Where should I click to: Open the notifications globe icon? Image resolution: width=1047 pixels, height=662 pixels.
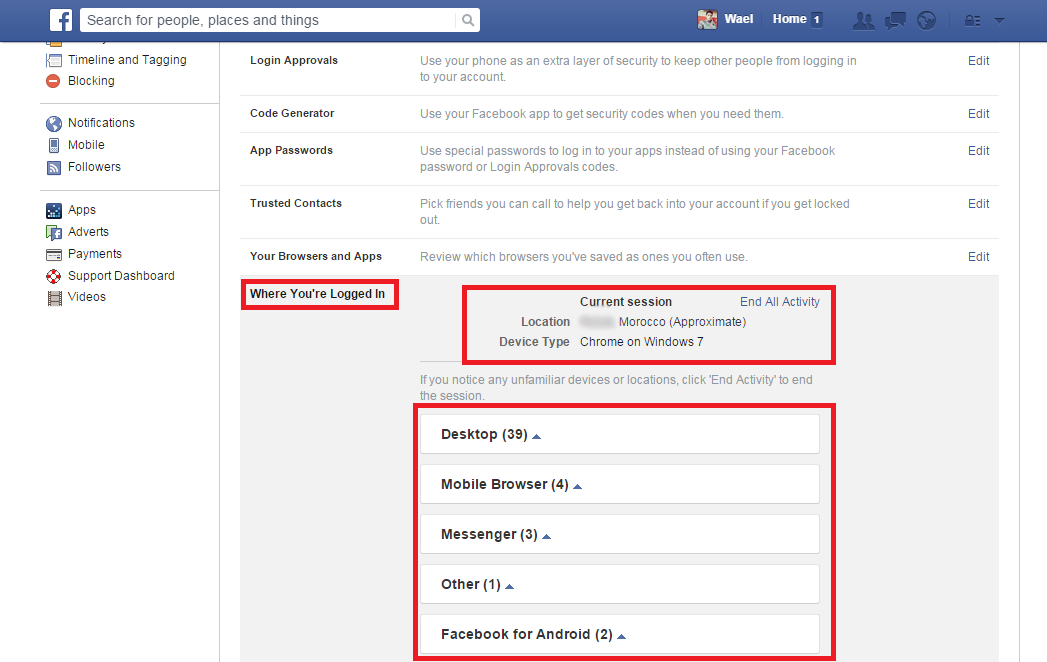(x=926, y=21)
